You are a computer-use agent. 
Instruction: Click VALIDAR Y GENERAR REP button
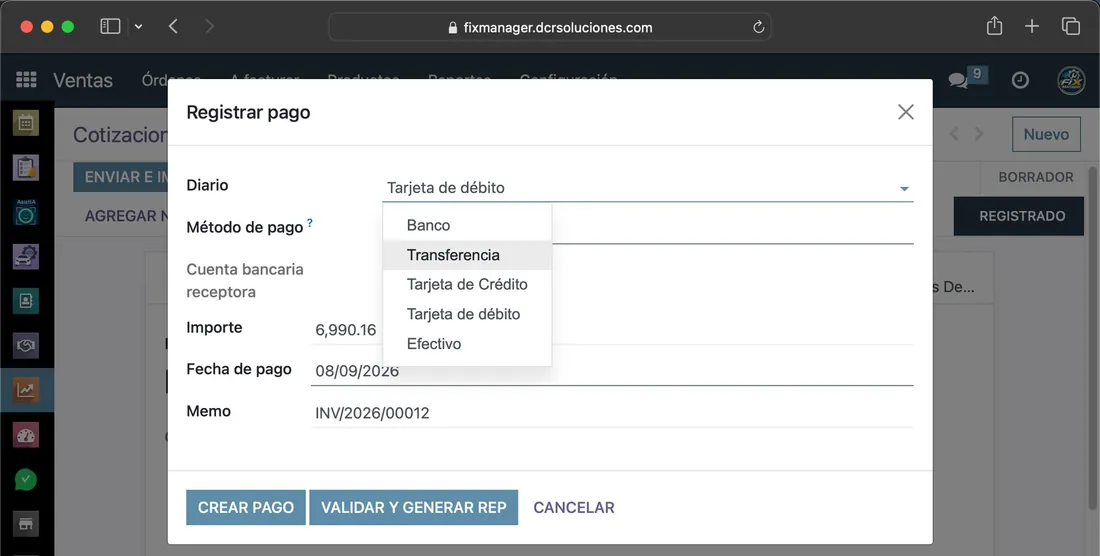(414, 508)
